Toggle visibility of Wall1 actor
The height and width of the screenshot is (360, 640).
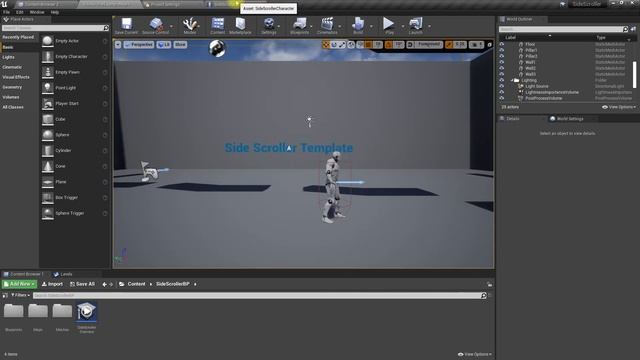click(x=502, y=62)
